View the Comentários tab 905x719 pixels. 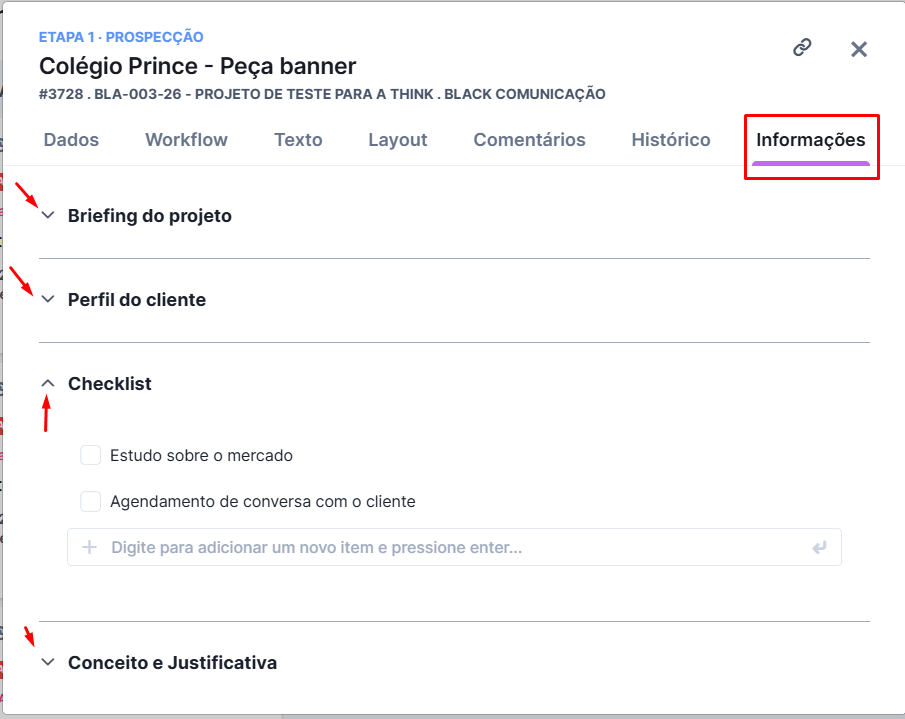click(529, 140)
